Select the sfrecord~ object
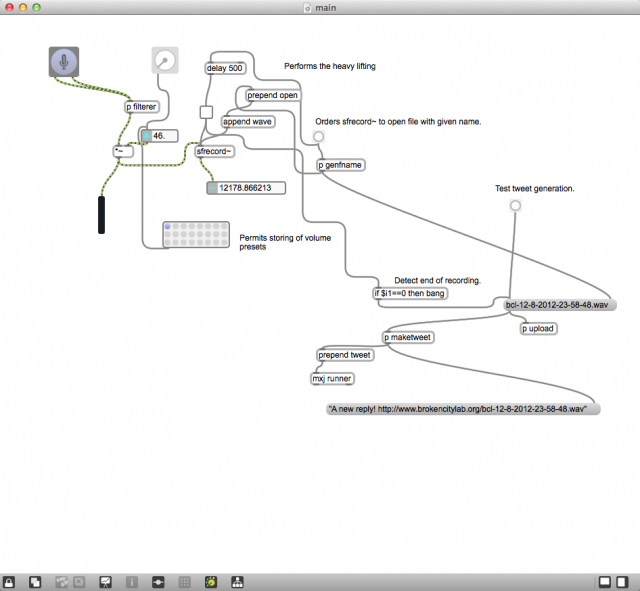The image size is (640, 591). 214,152
